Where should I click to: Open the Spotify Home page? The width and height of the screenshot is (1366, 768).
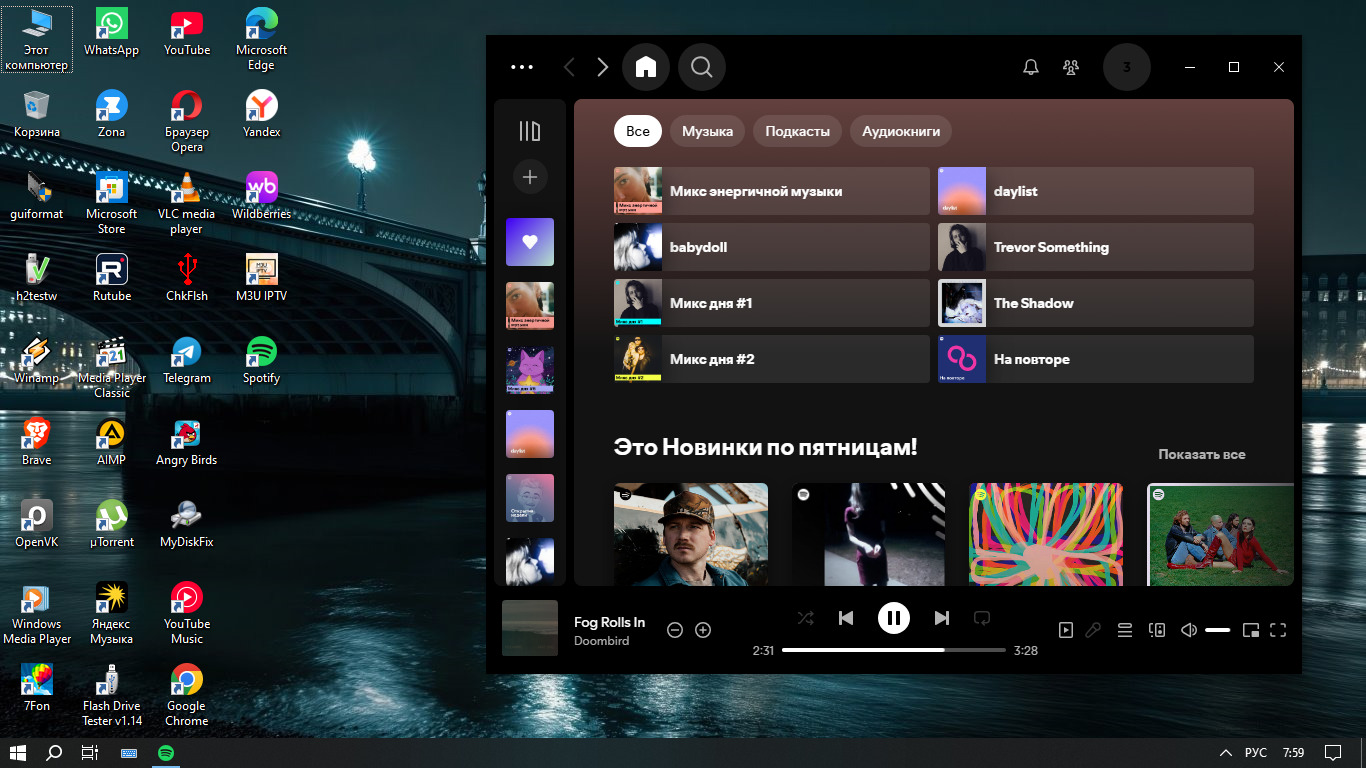click(x=646, y=67)
